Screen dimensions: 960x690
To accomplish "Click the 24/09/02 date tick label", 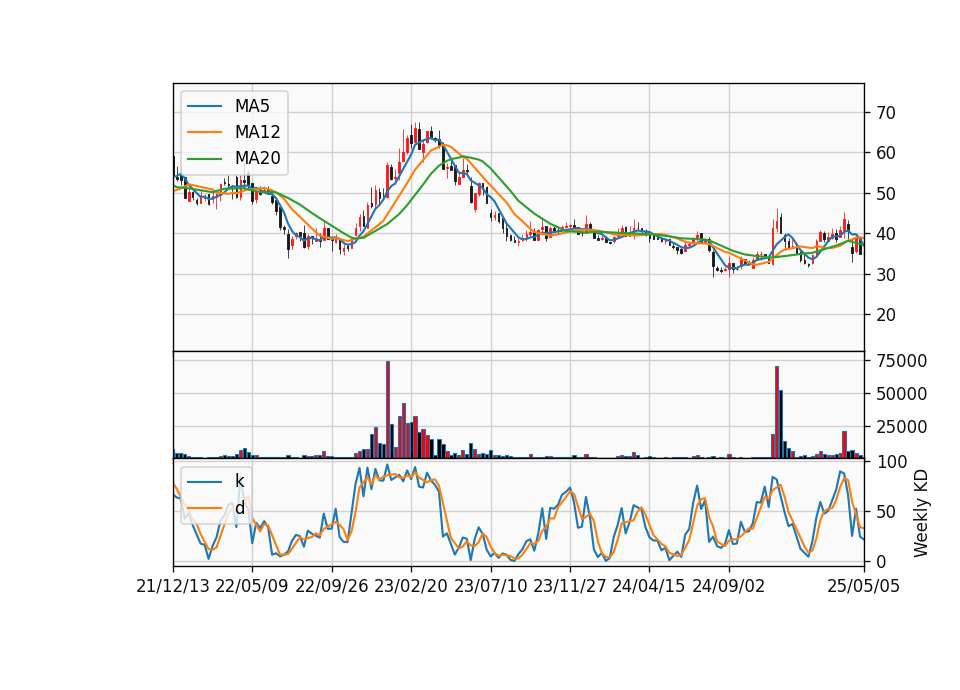I will point(729,586).
